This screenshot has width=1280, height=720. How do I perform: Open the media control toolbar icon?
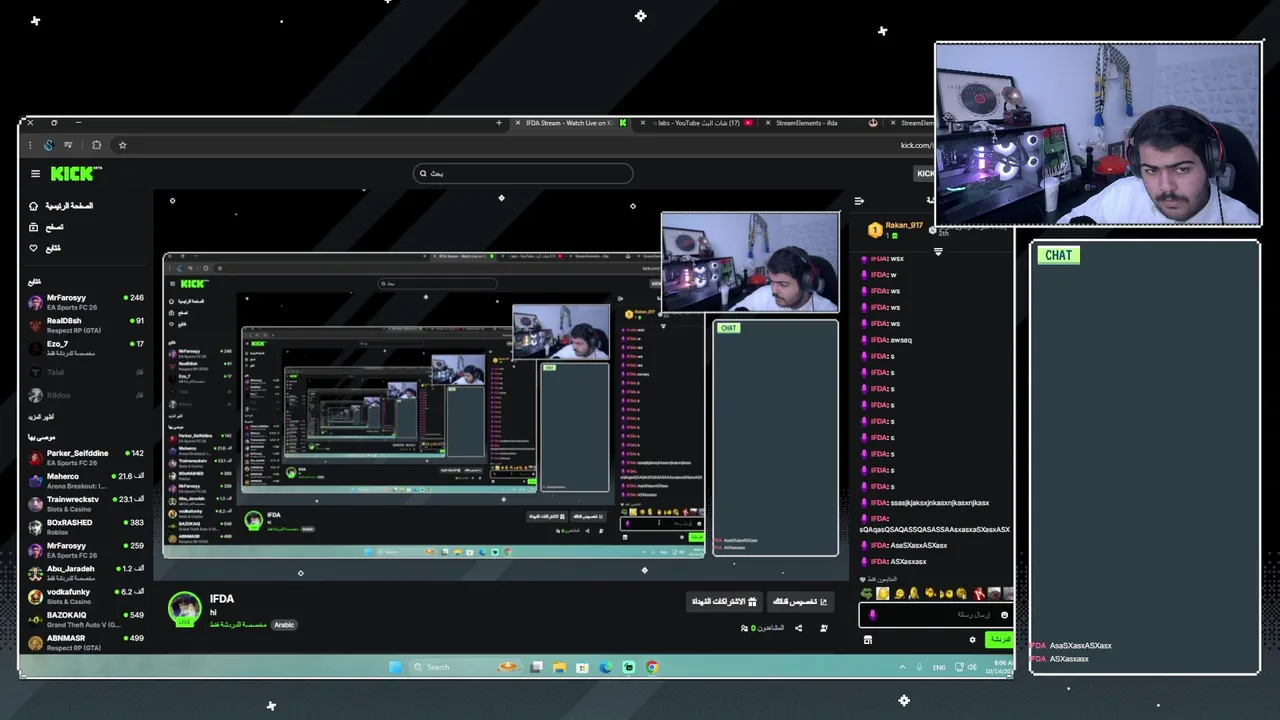coord(68,145)
